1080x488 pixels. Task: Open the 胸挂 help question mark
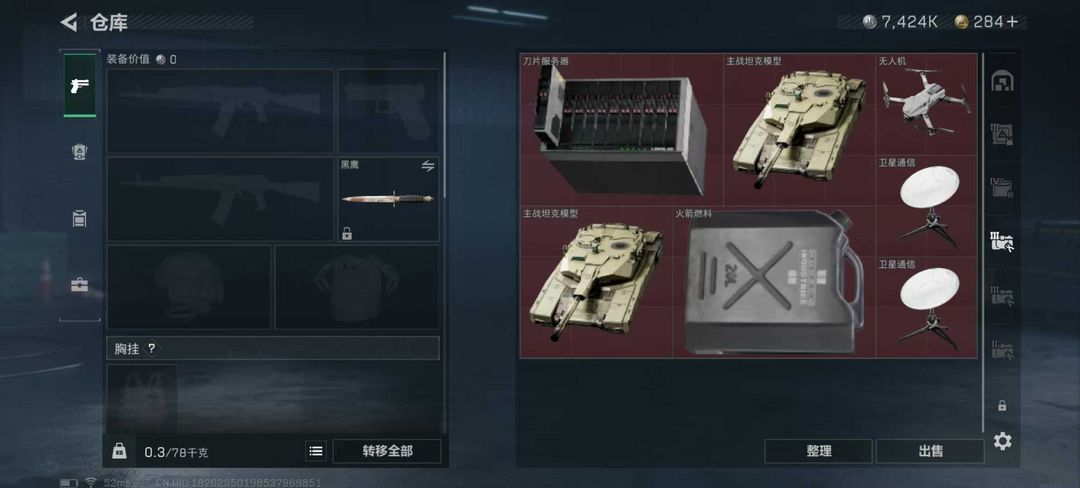(x=152, y=349)
